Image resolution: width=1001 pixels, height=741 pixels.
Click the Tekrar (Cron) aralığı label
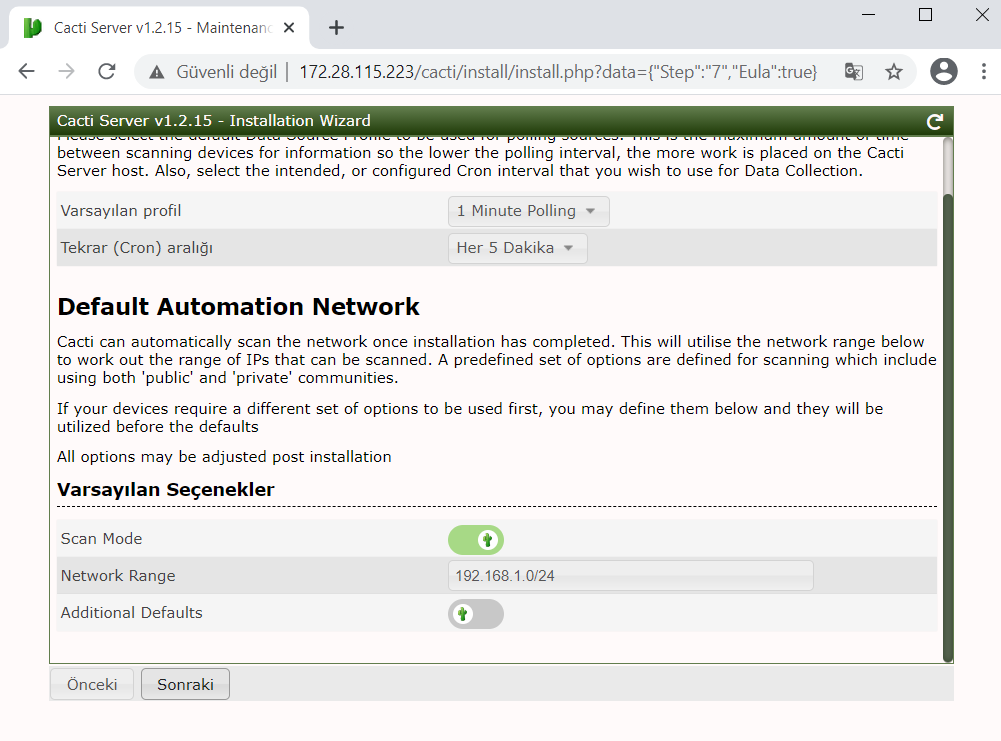click(137, 248)
